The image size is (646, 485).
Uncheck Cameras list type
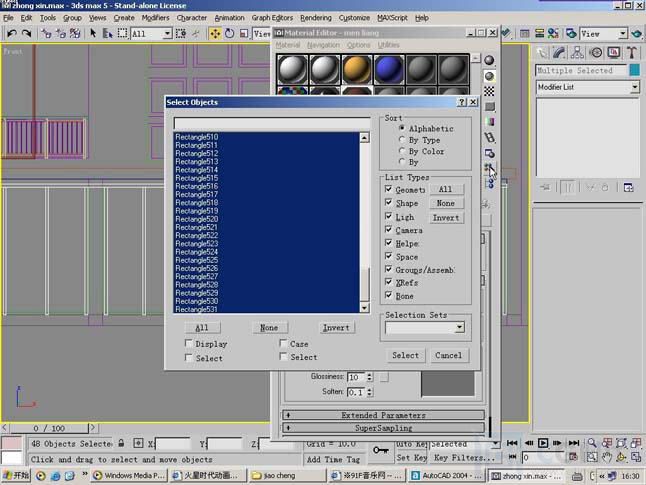point(389,229)
